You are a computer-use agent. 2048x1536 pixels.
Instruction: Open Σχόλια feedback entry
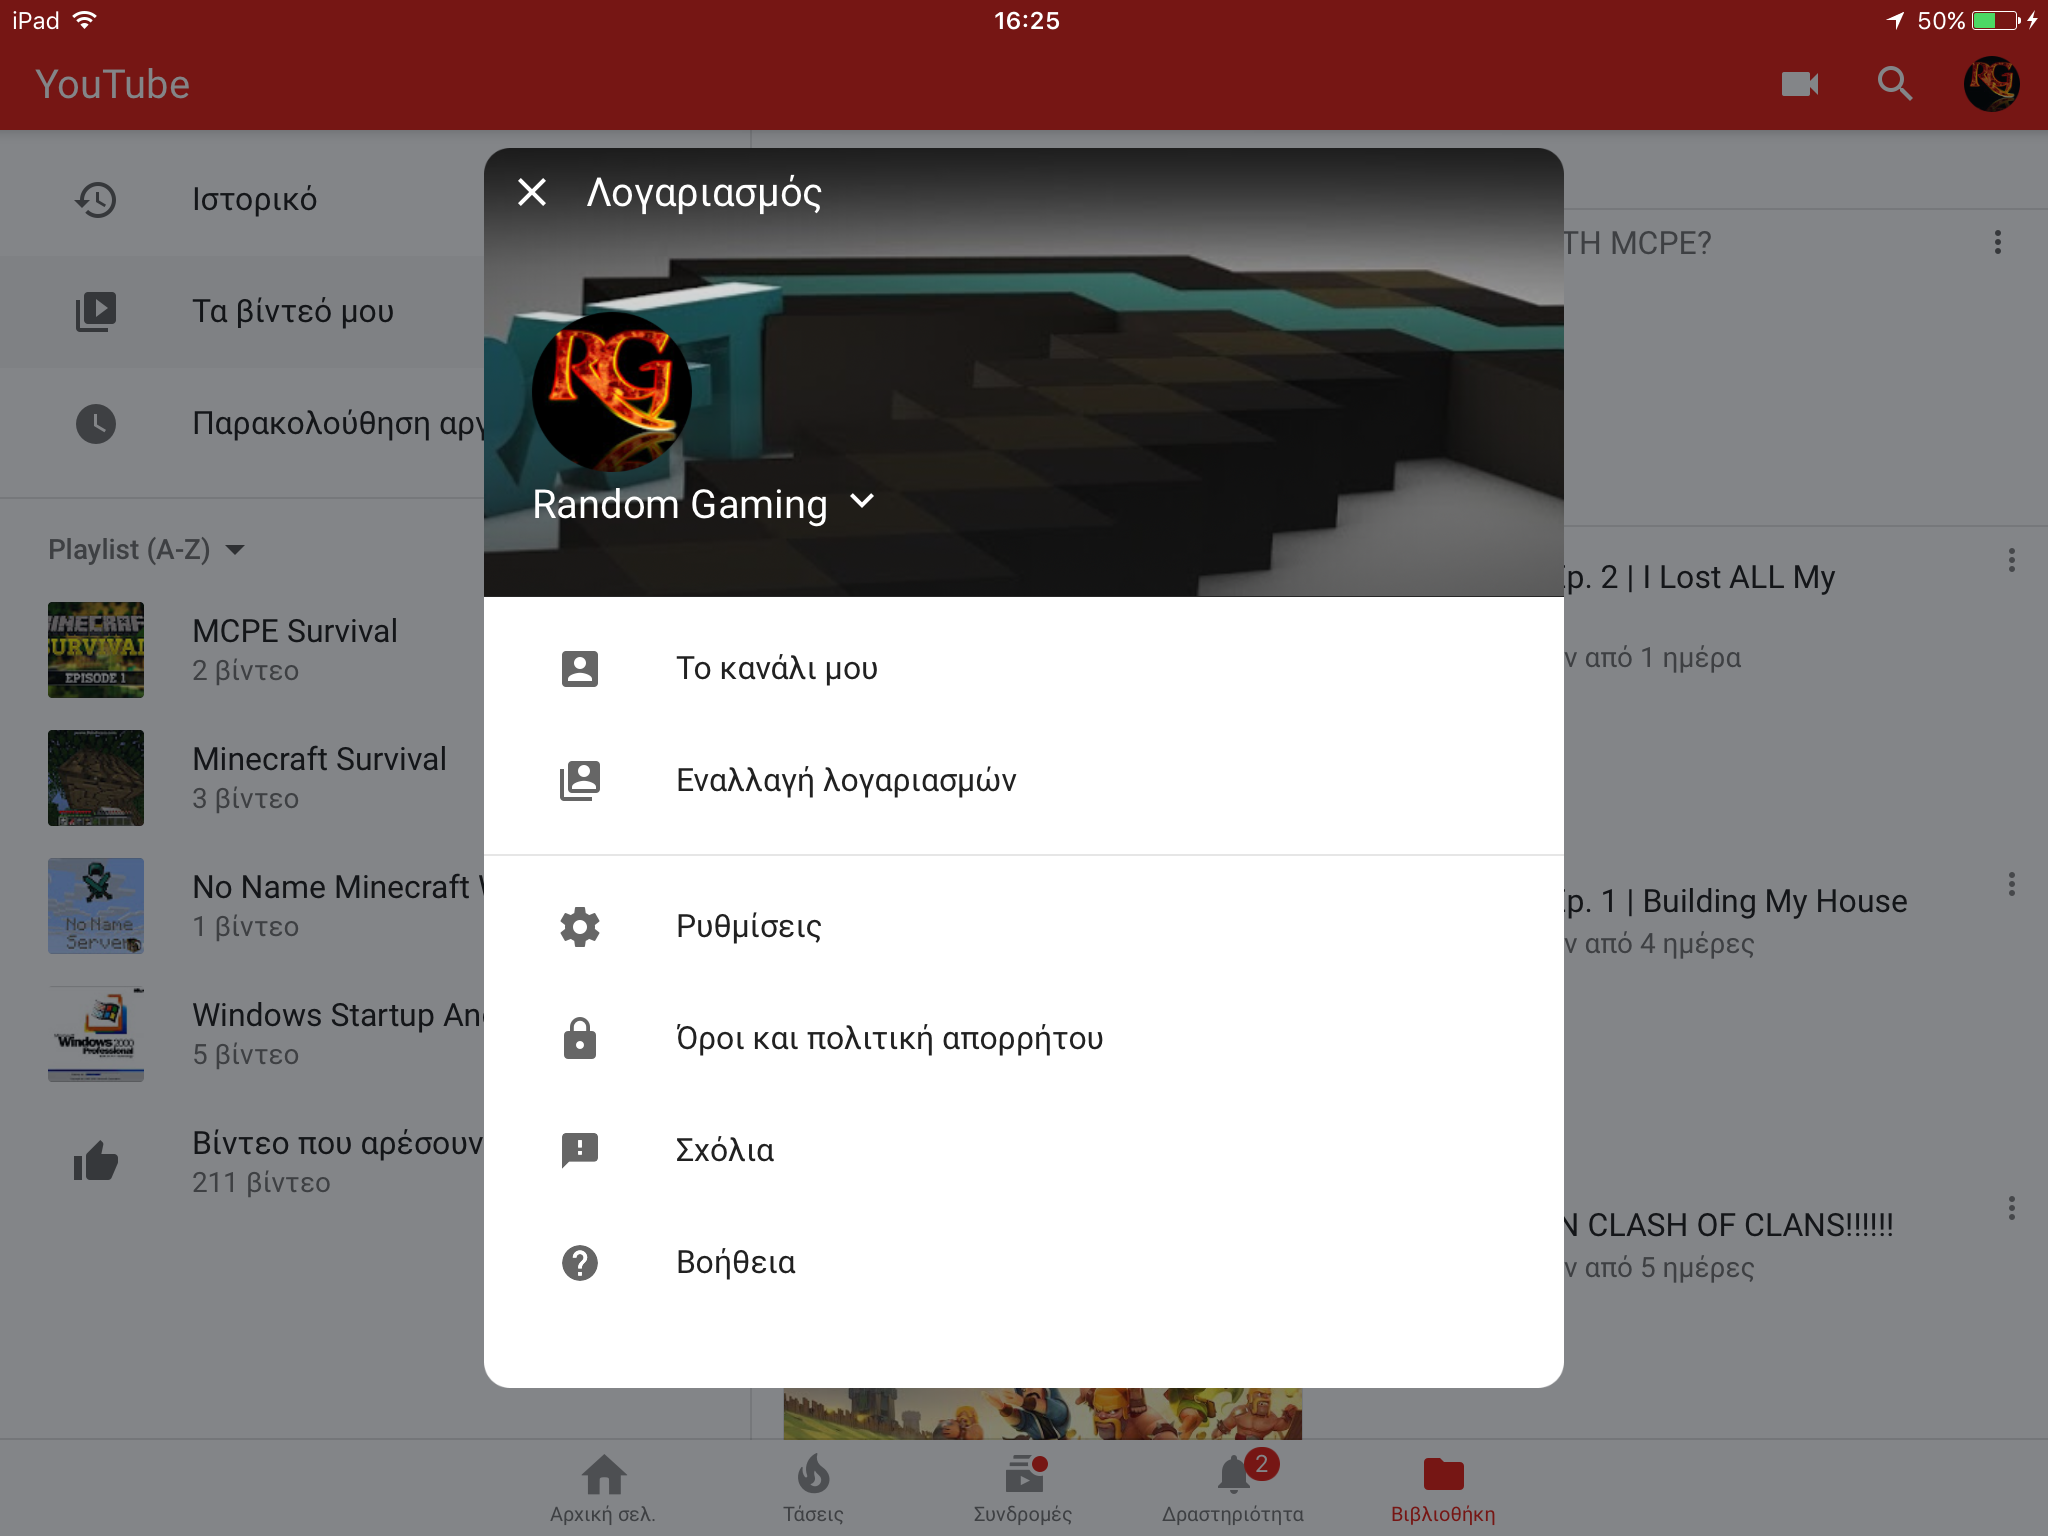click(1024, 1150)
